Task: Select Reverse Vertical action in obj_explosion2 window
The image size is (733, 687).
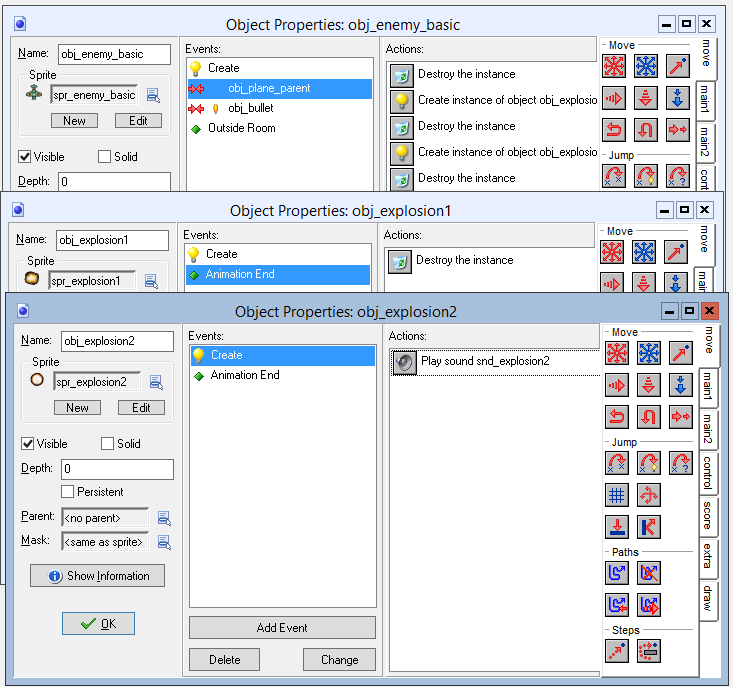Action: 648,416
